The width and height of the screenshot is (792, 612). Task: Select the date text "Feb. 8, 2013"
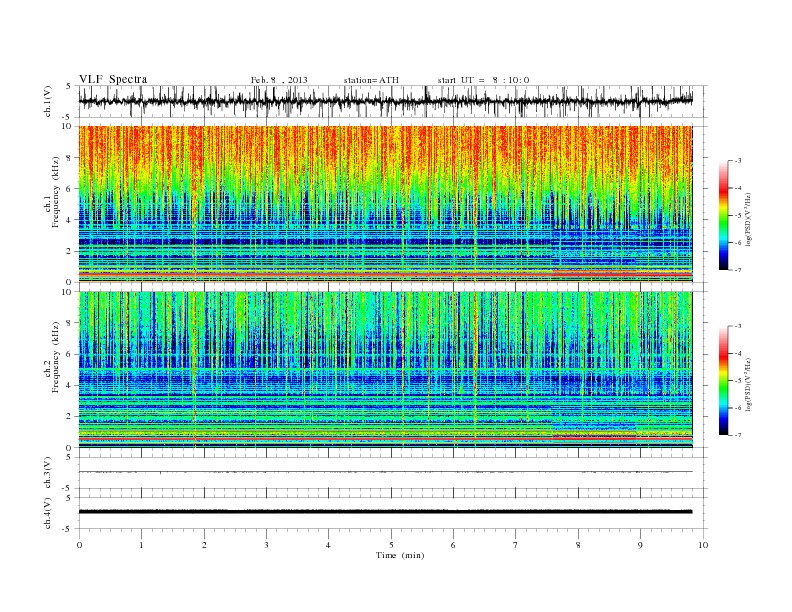pyautogui.click(x=279, y=80)
